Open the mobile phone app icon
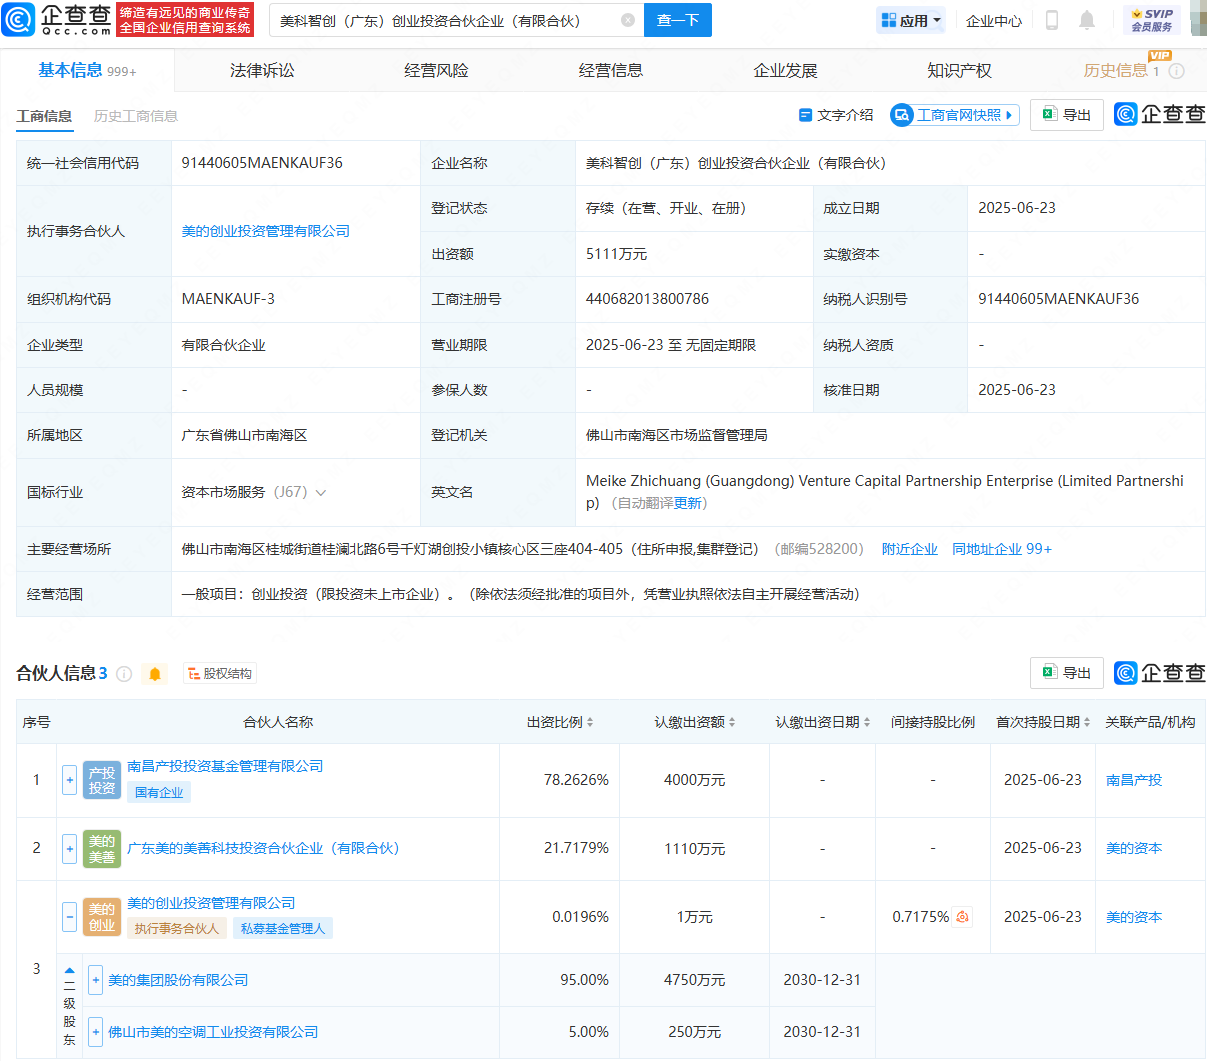The width and height of the screenshot is (1207, 1061). 1052,20
